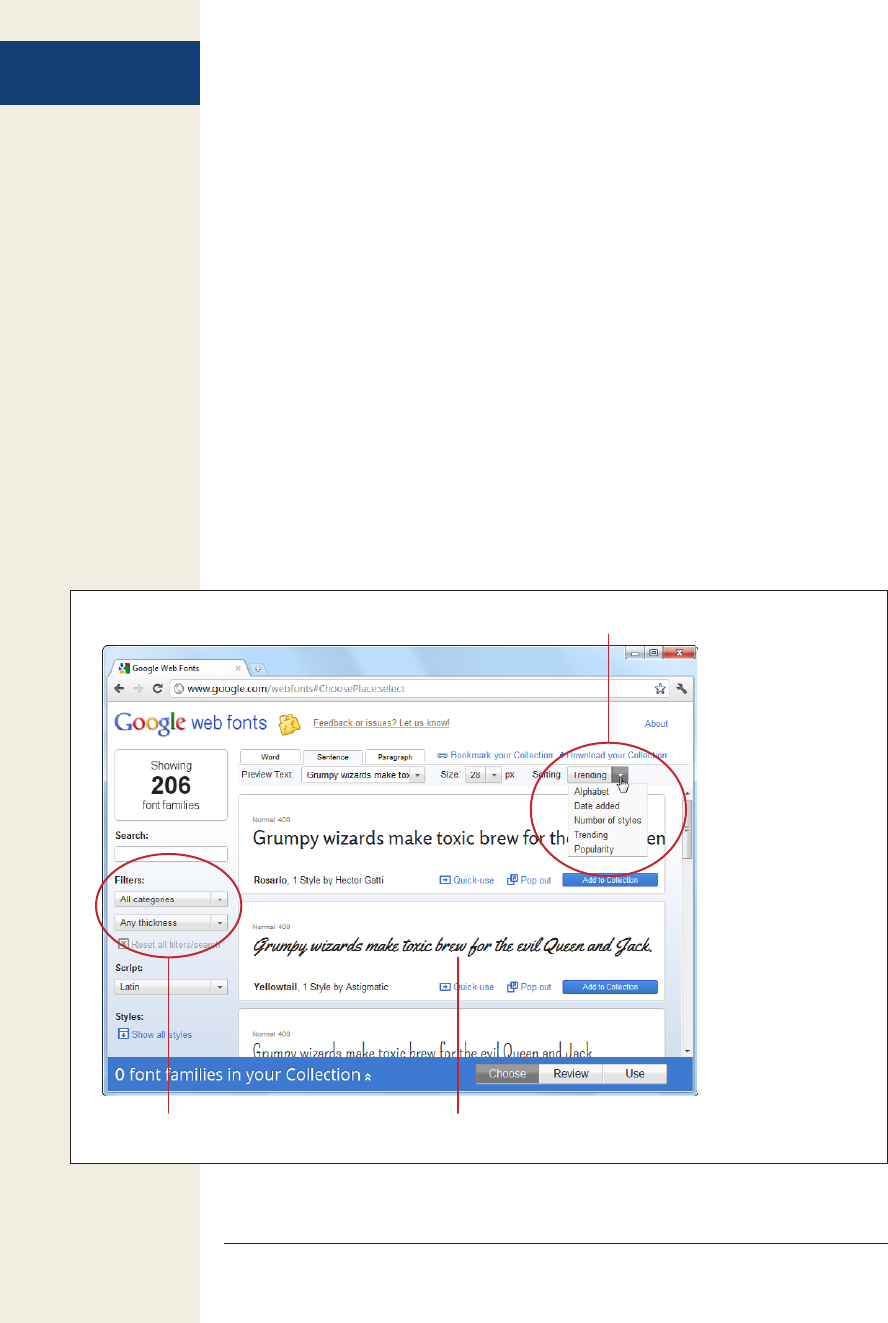
Task: Click the Yellowtail font name
Action: tap(276, 987)
